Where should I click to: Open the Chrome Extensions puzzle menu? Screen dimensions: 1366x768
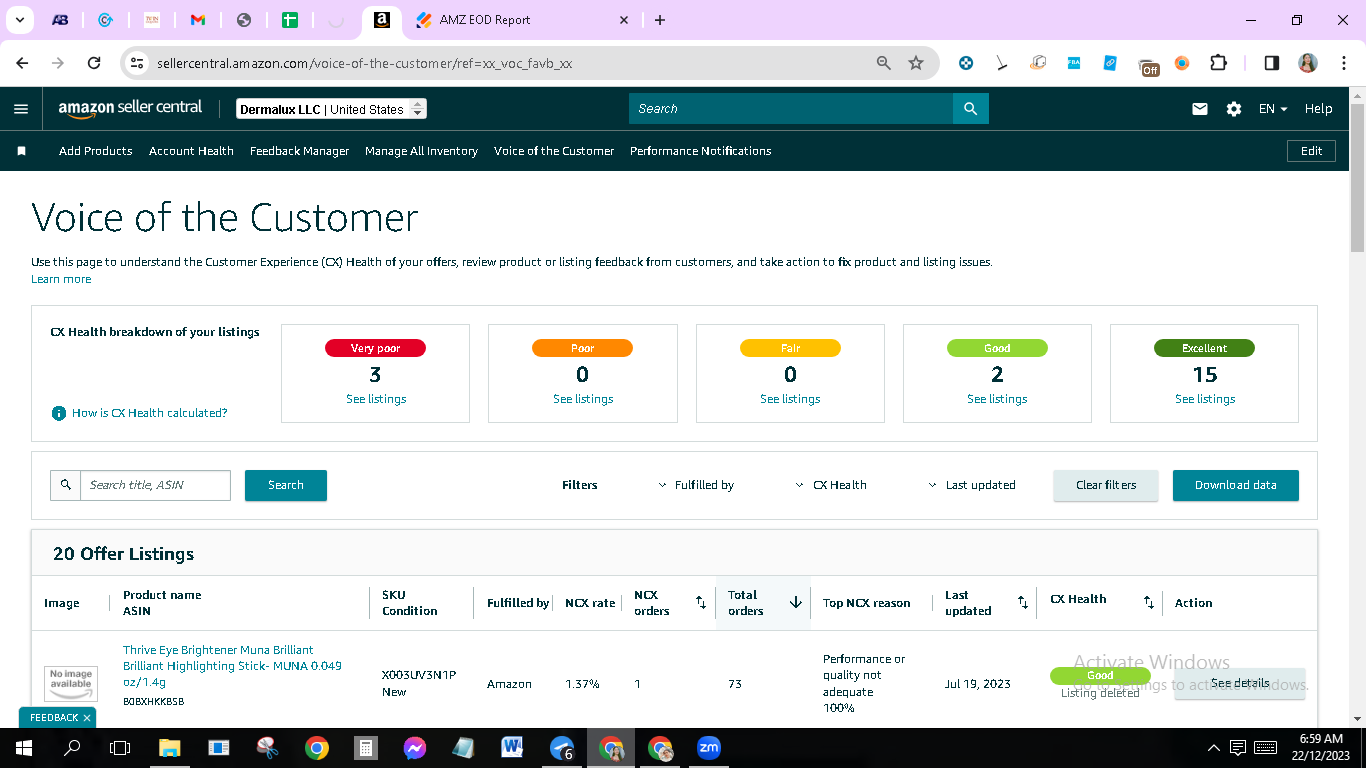pos(1218,63)
